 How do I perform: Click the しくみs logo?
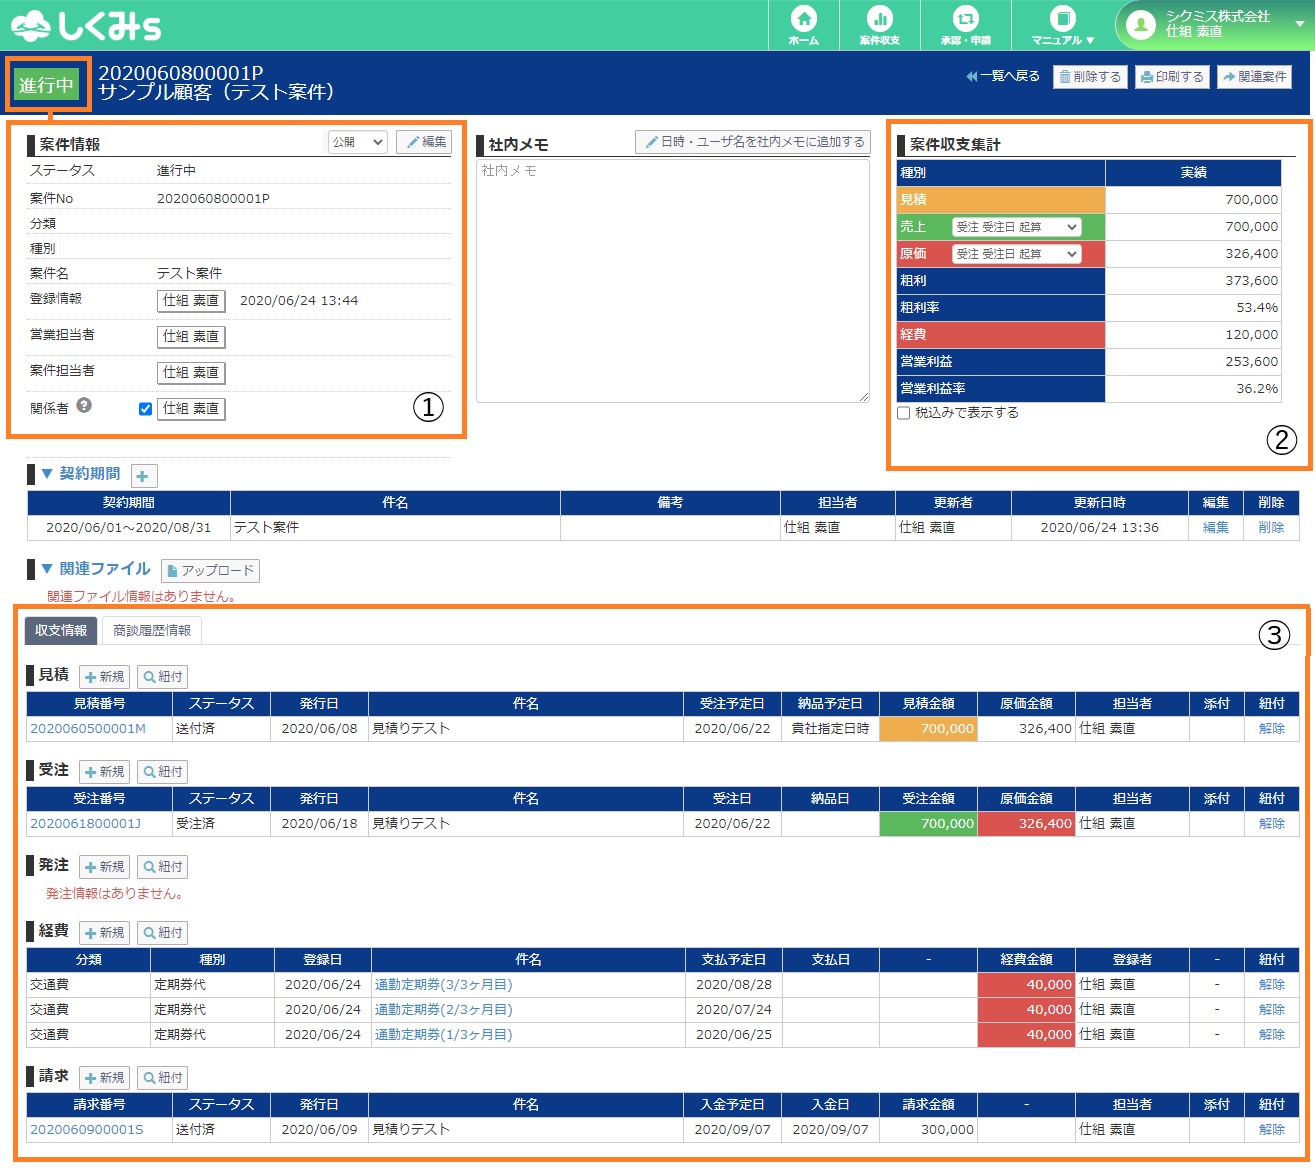coord(86,25)
